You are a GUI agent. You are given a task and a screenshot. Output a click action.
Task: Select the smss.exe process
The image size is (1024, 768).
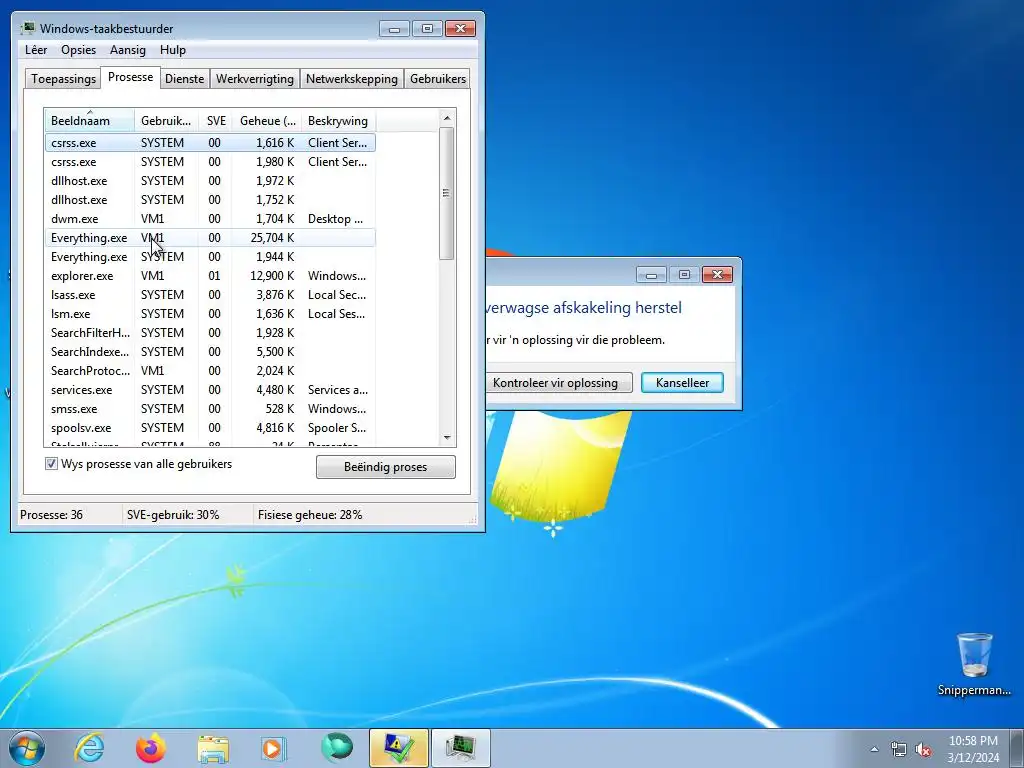(210, 408)
